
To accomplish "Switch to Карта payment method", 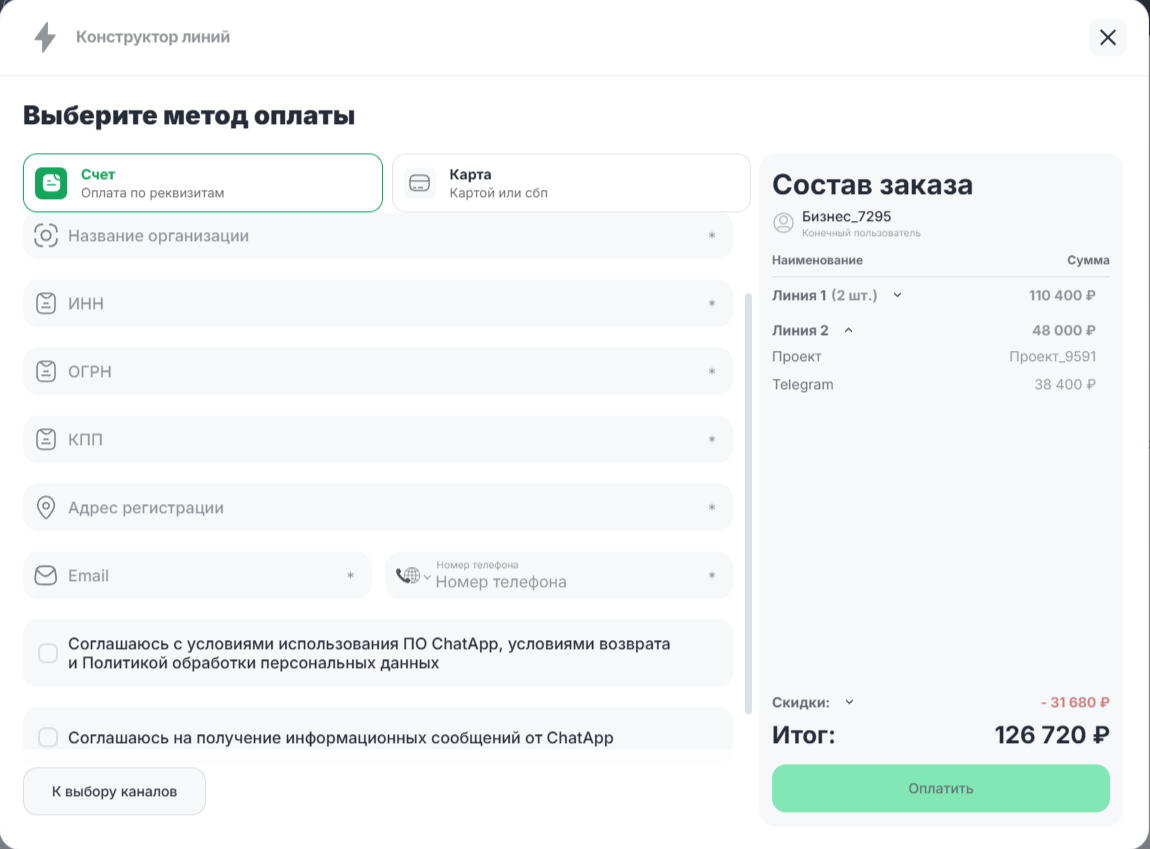I will (571, 183).
